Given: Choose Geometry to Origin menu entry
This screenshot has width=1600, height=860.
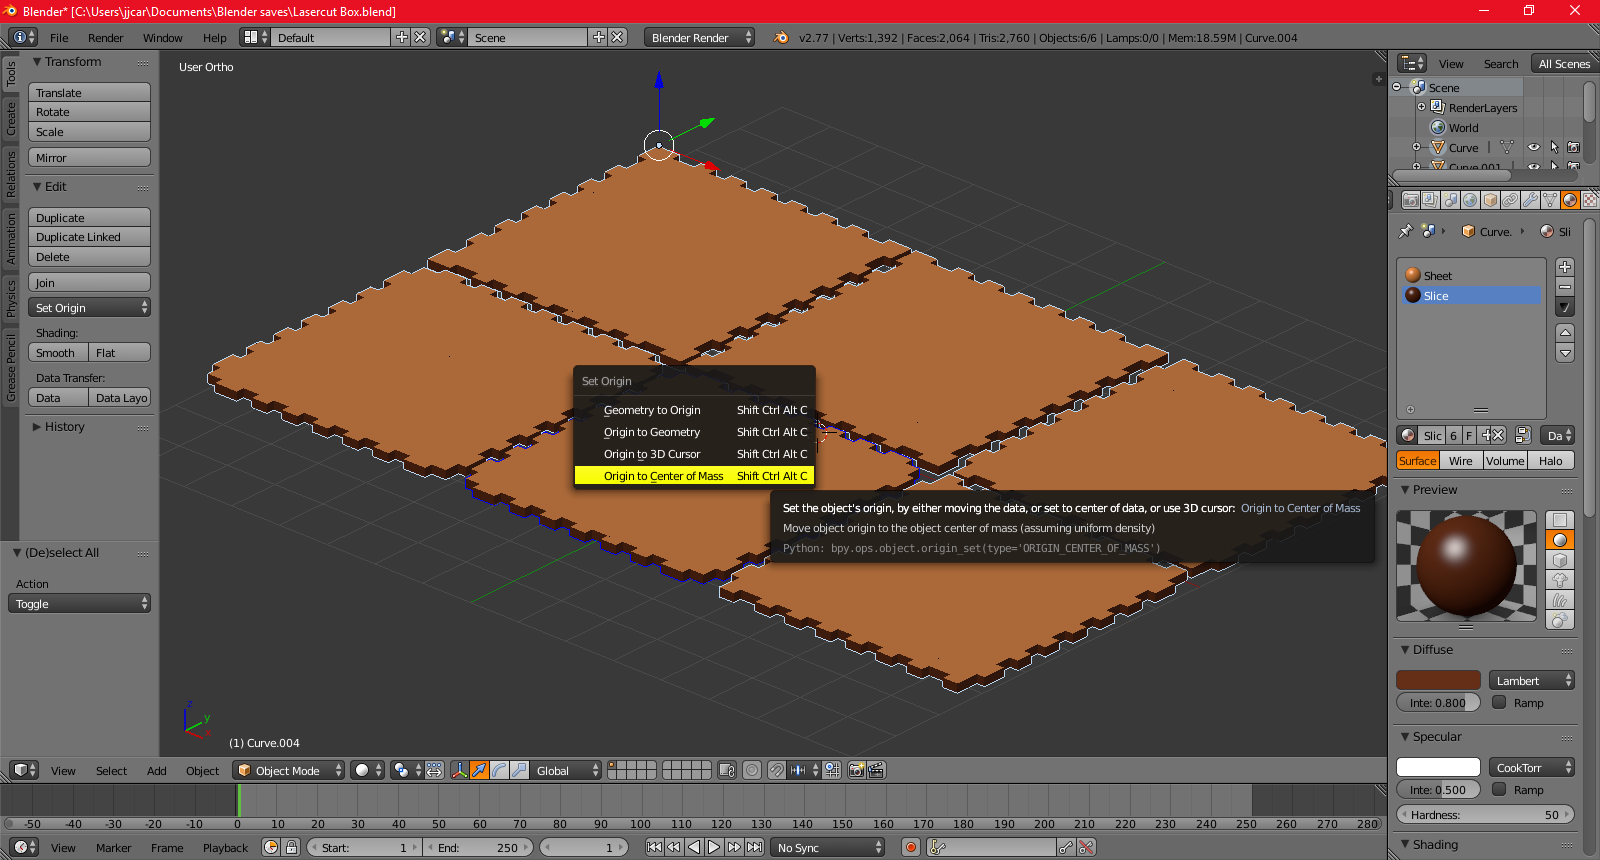Looking at the screenshot, I should (x=694, y=410).
